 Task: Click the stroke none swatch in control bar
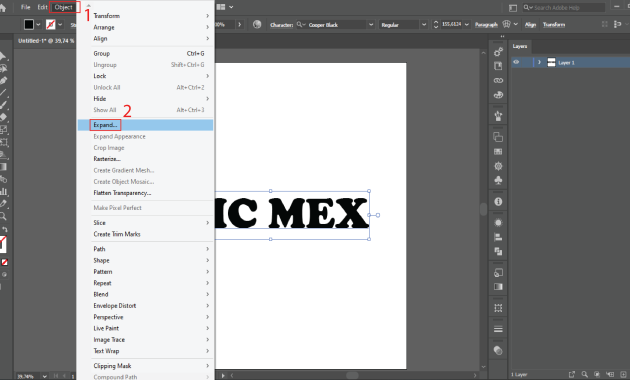click(x=51, y=25)
